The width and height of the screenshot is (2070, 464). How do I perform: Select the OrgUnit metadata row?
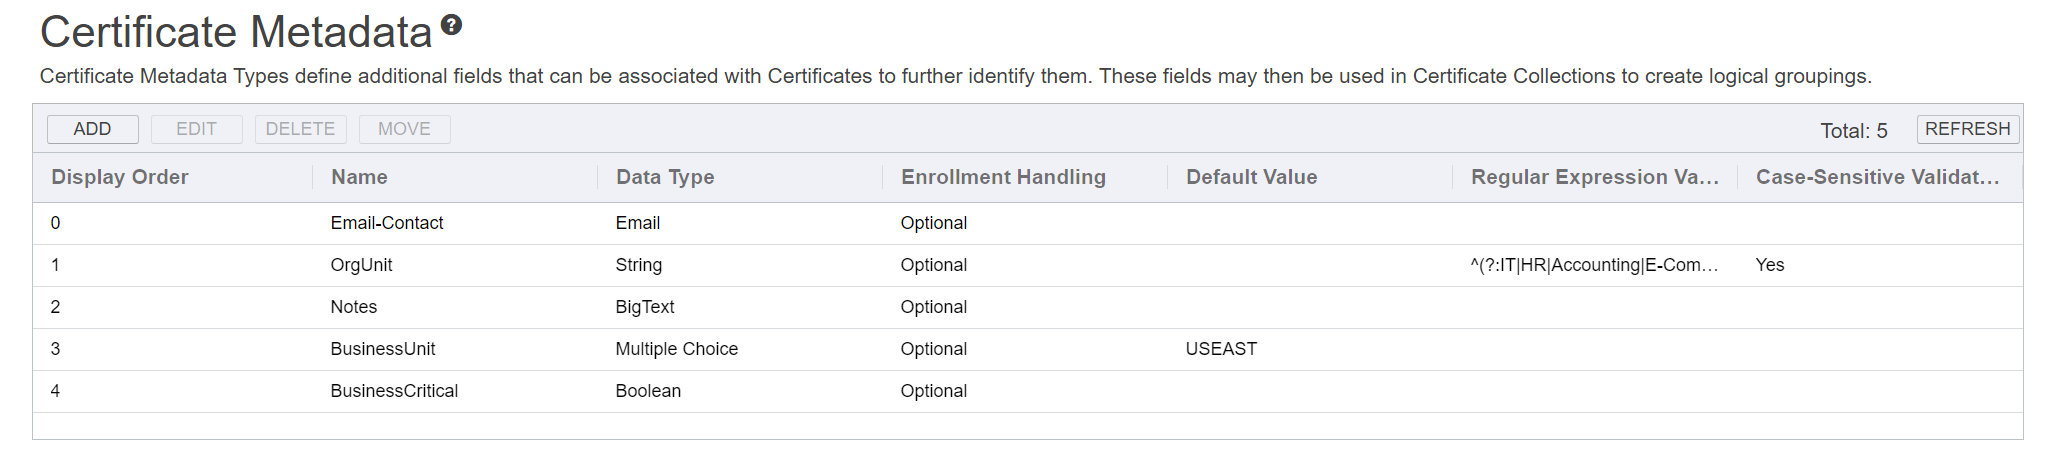361,265
